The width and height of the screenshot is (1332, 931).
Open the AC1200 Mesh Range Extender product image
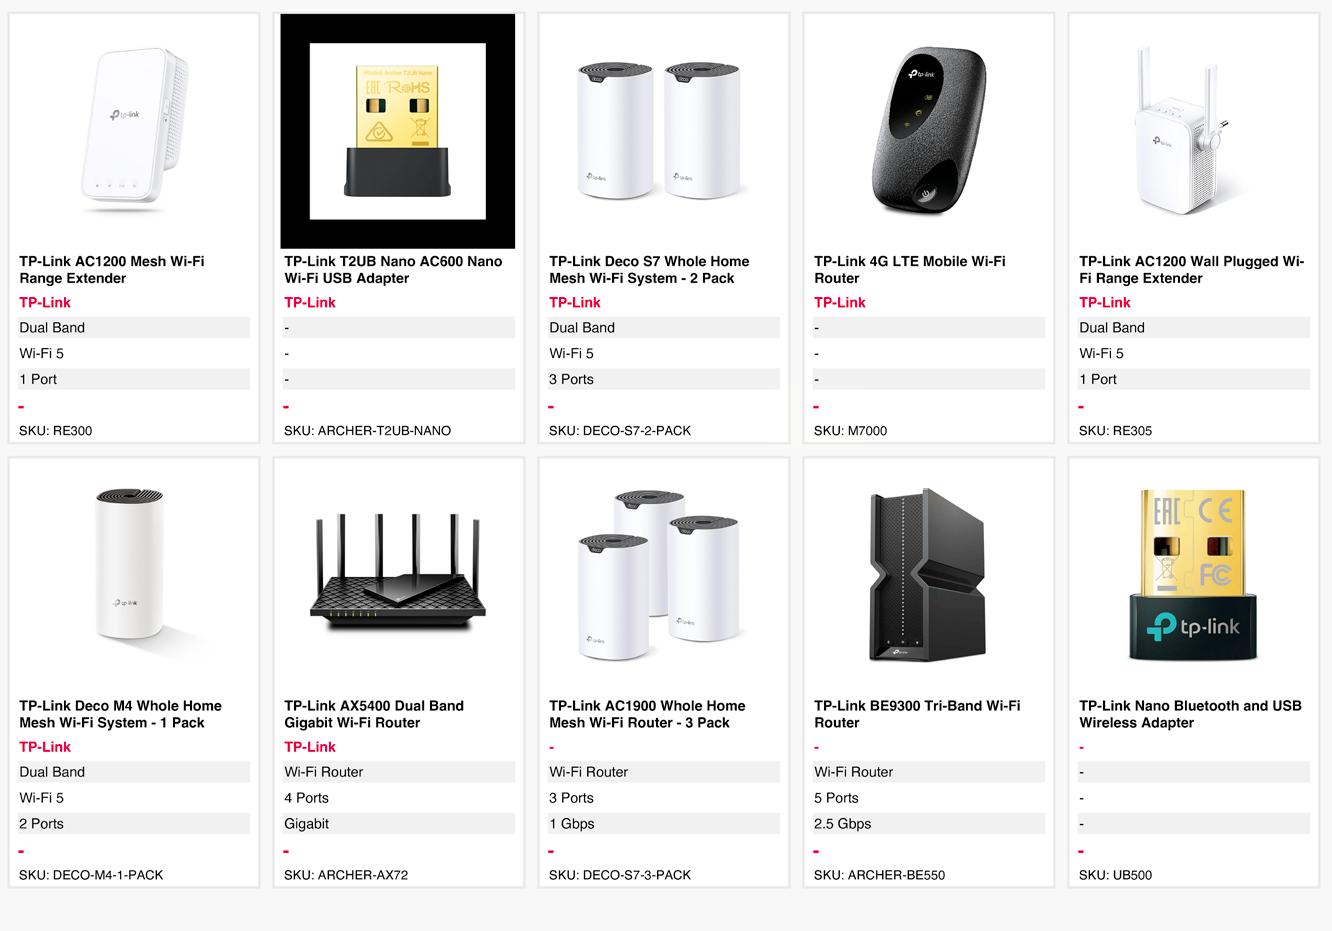133,130
